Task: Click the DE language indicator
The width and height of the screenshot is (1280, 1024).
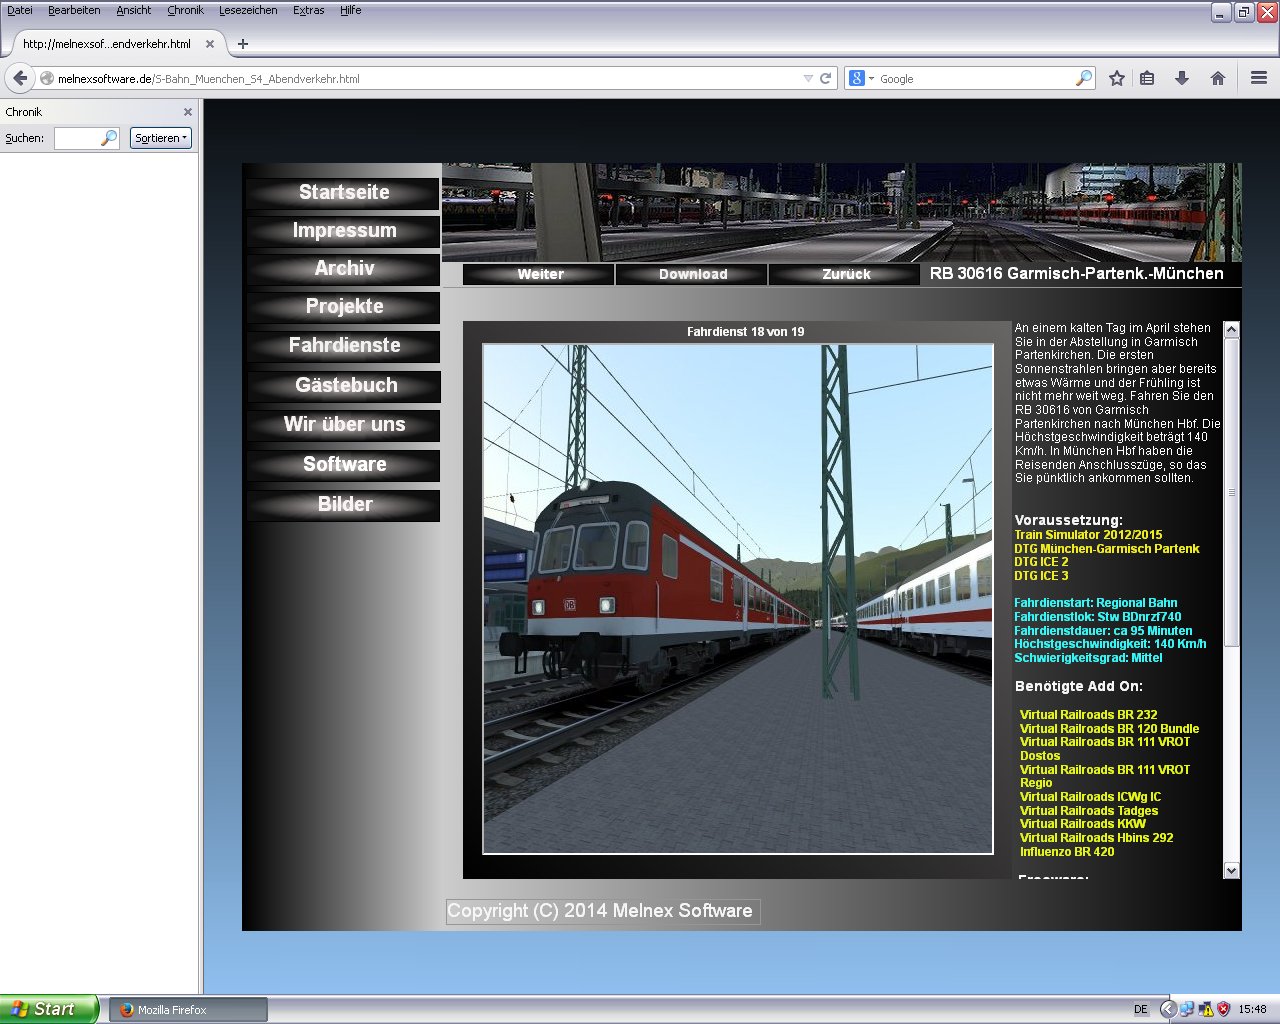Action: click(x=1141, y=1009)
